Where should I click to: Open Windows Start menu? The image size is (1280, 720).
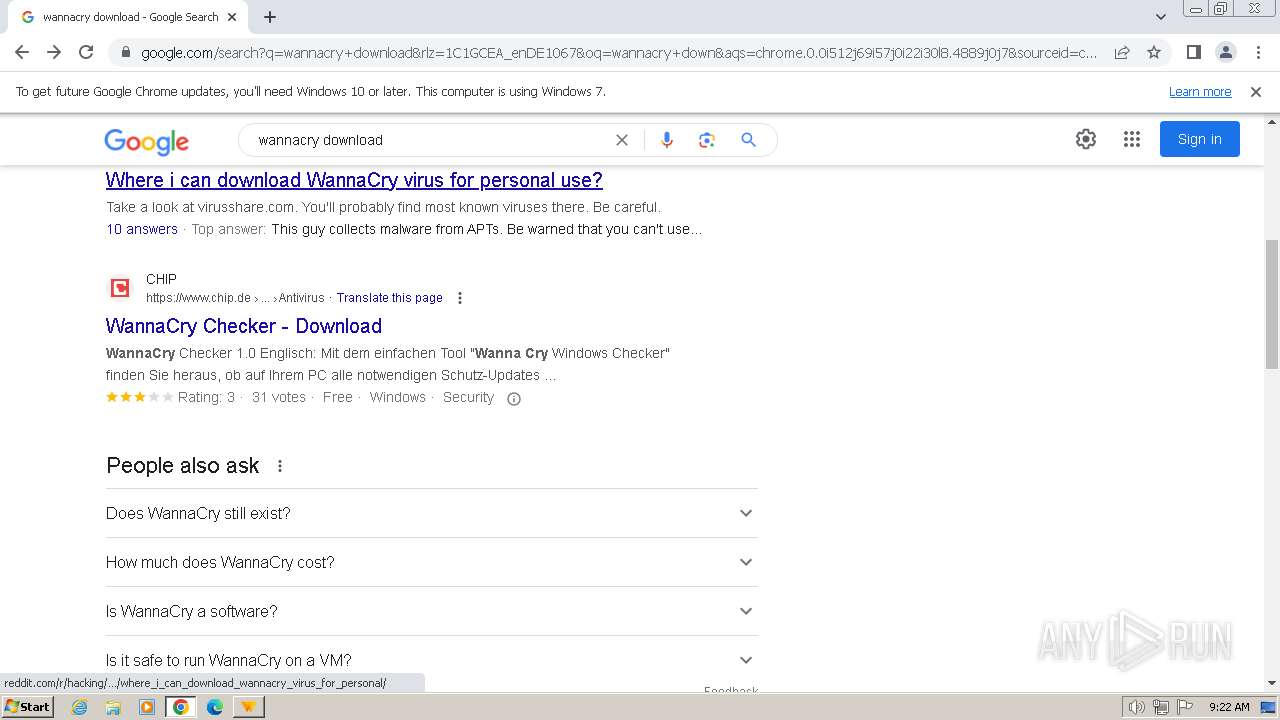coord(28,706)
